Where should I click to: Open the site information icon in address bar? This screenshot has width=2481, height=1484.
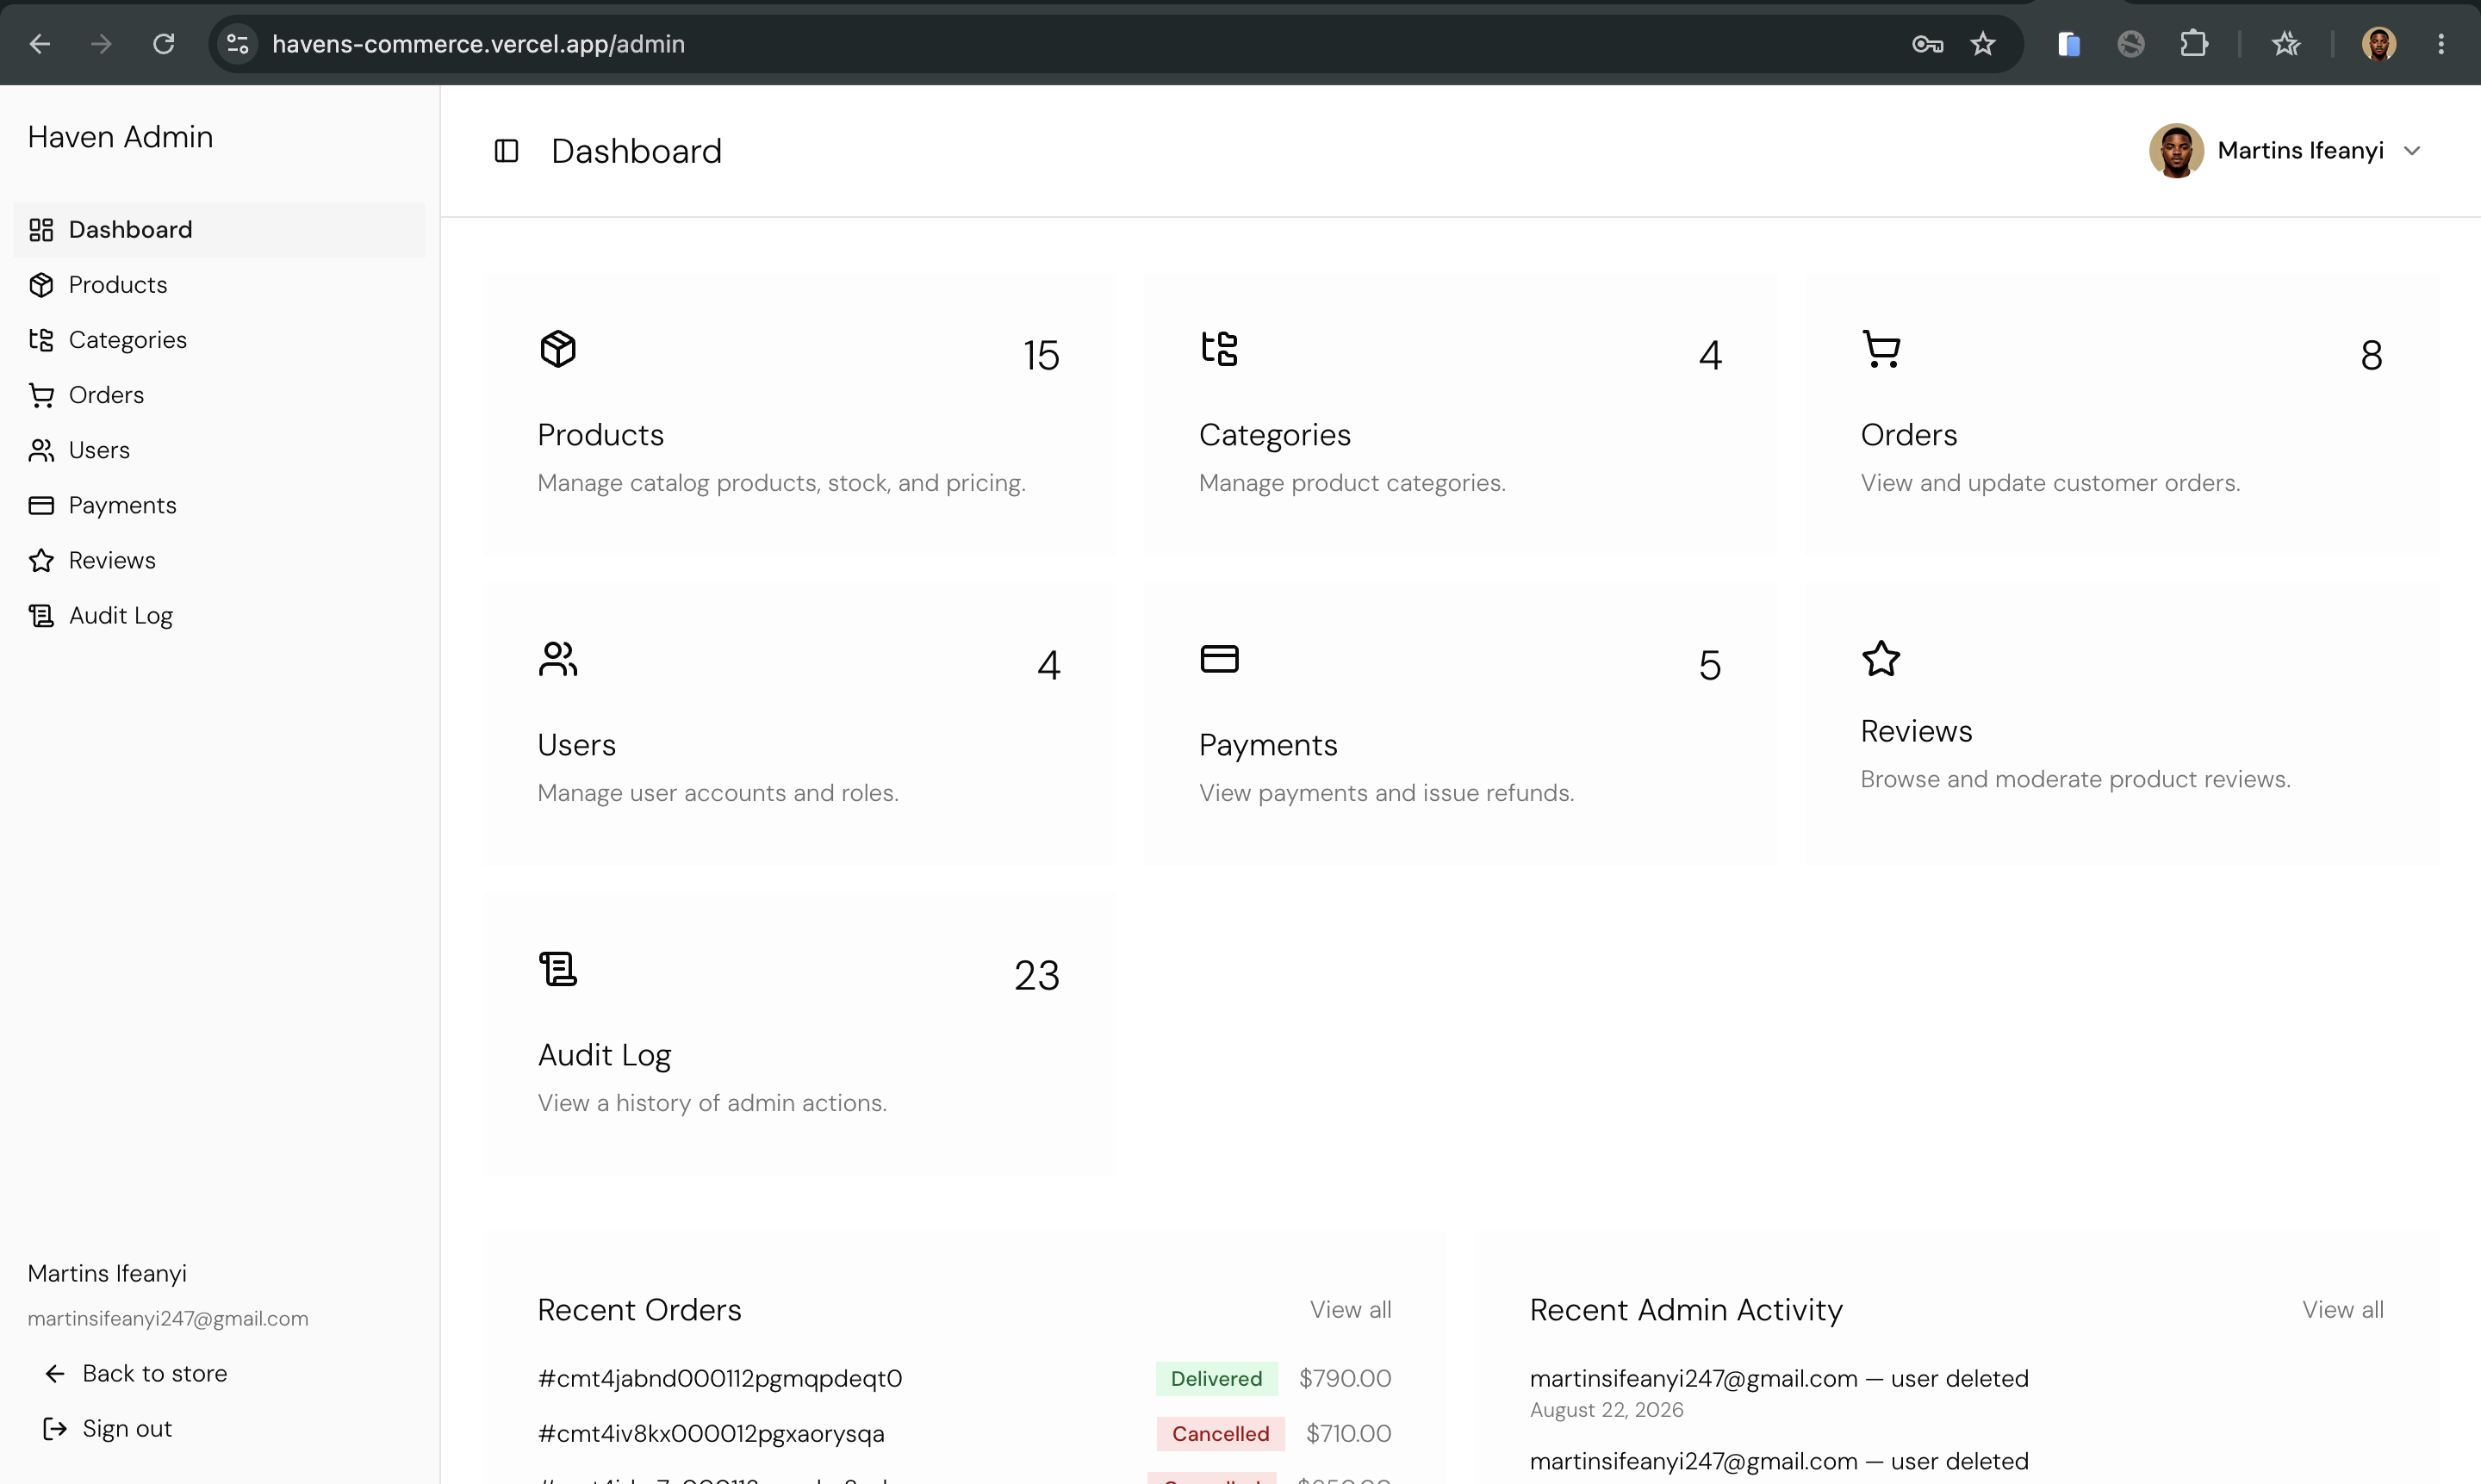click(238, 44)
